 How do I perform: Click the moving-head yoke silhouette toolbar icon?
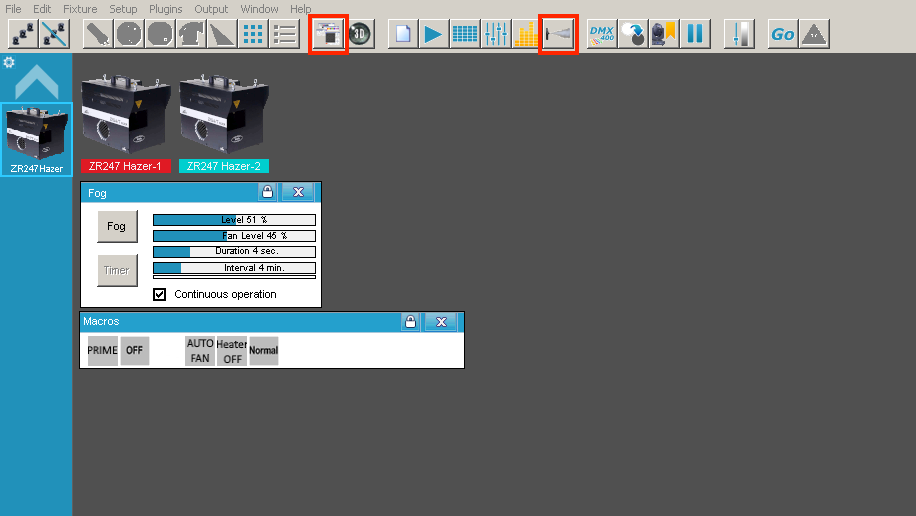[x=191, y=34]
